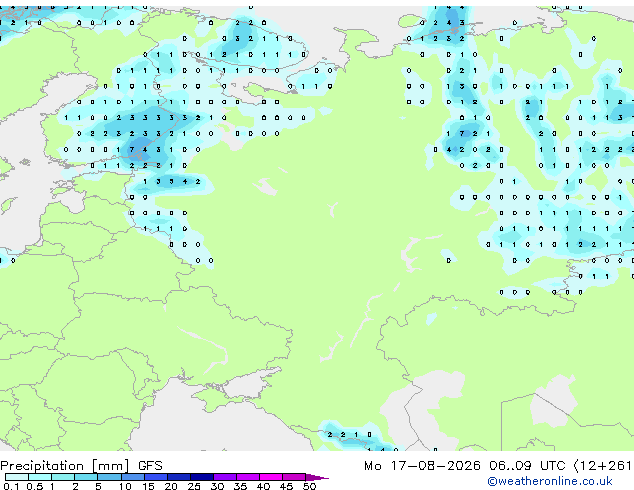This screenshot has height=490, width=634.
Task: Click the forecast date 'Mo 17-08-2026'
Action: (x=422, y=466)
